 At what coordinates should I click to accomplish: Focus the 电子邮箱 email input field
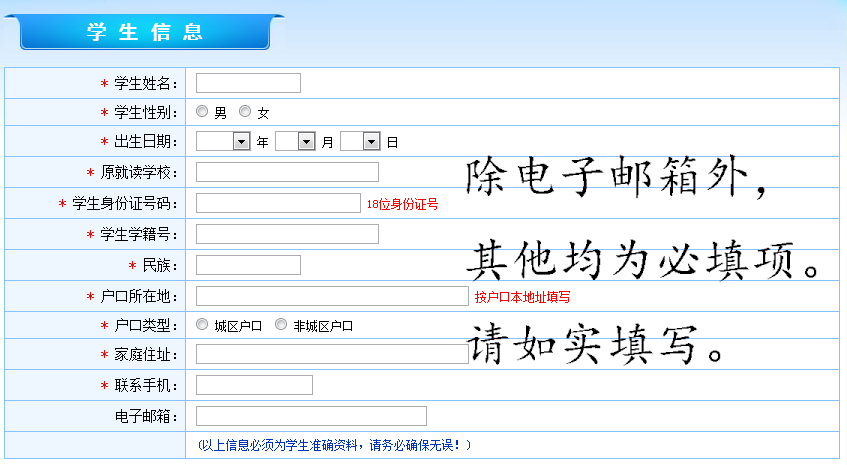click(311, 416)
